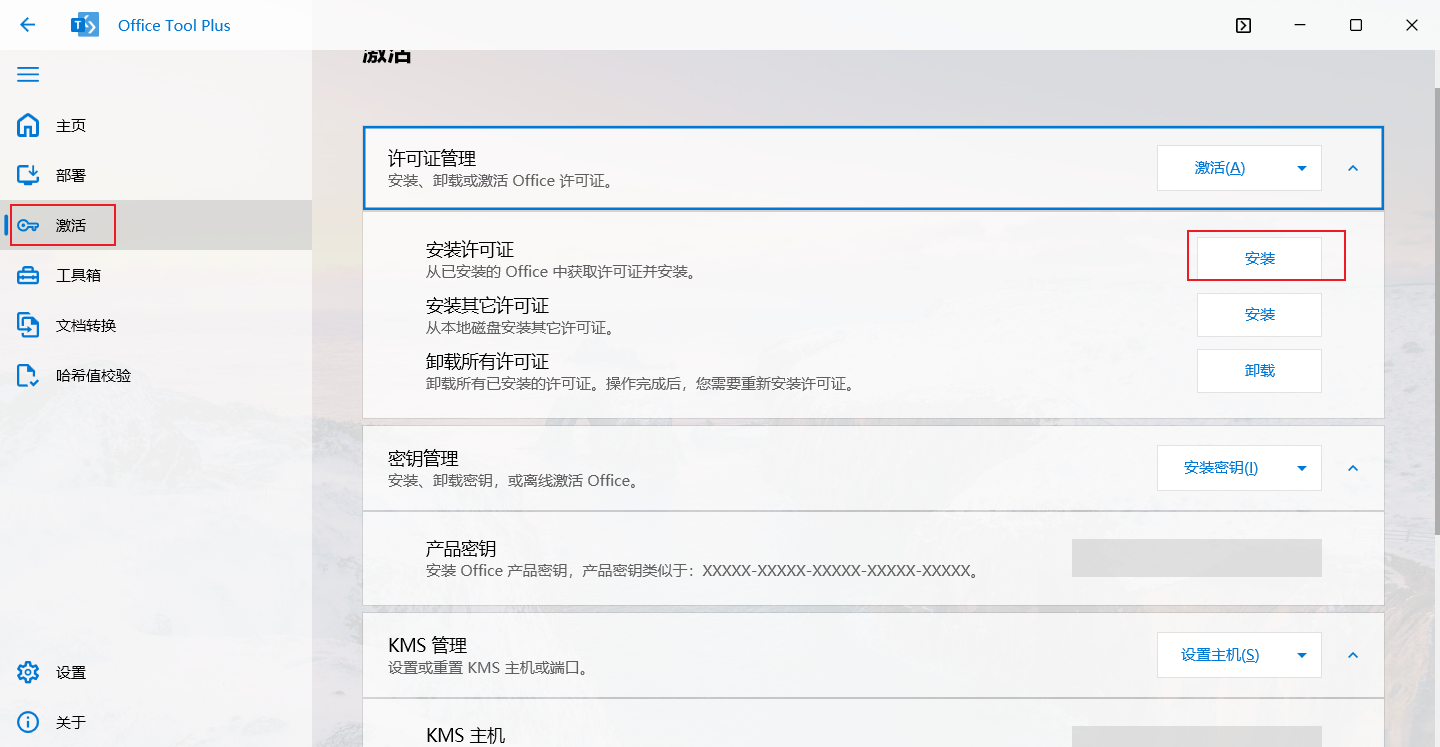Click the 卸载所有许可证 label
Image resolution: width=1440 pixels, height=747 pixels.
pos(488,362)
